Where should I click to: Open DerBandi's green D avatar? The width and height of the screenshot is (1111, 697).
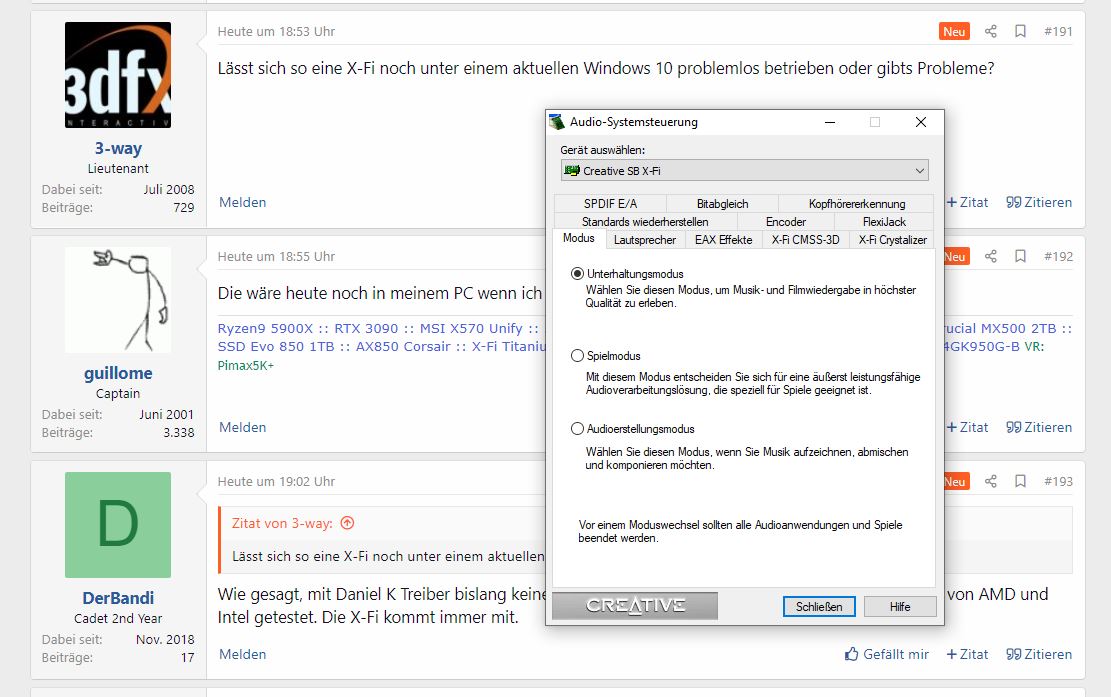(x=118, y=525)
